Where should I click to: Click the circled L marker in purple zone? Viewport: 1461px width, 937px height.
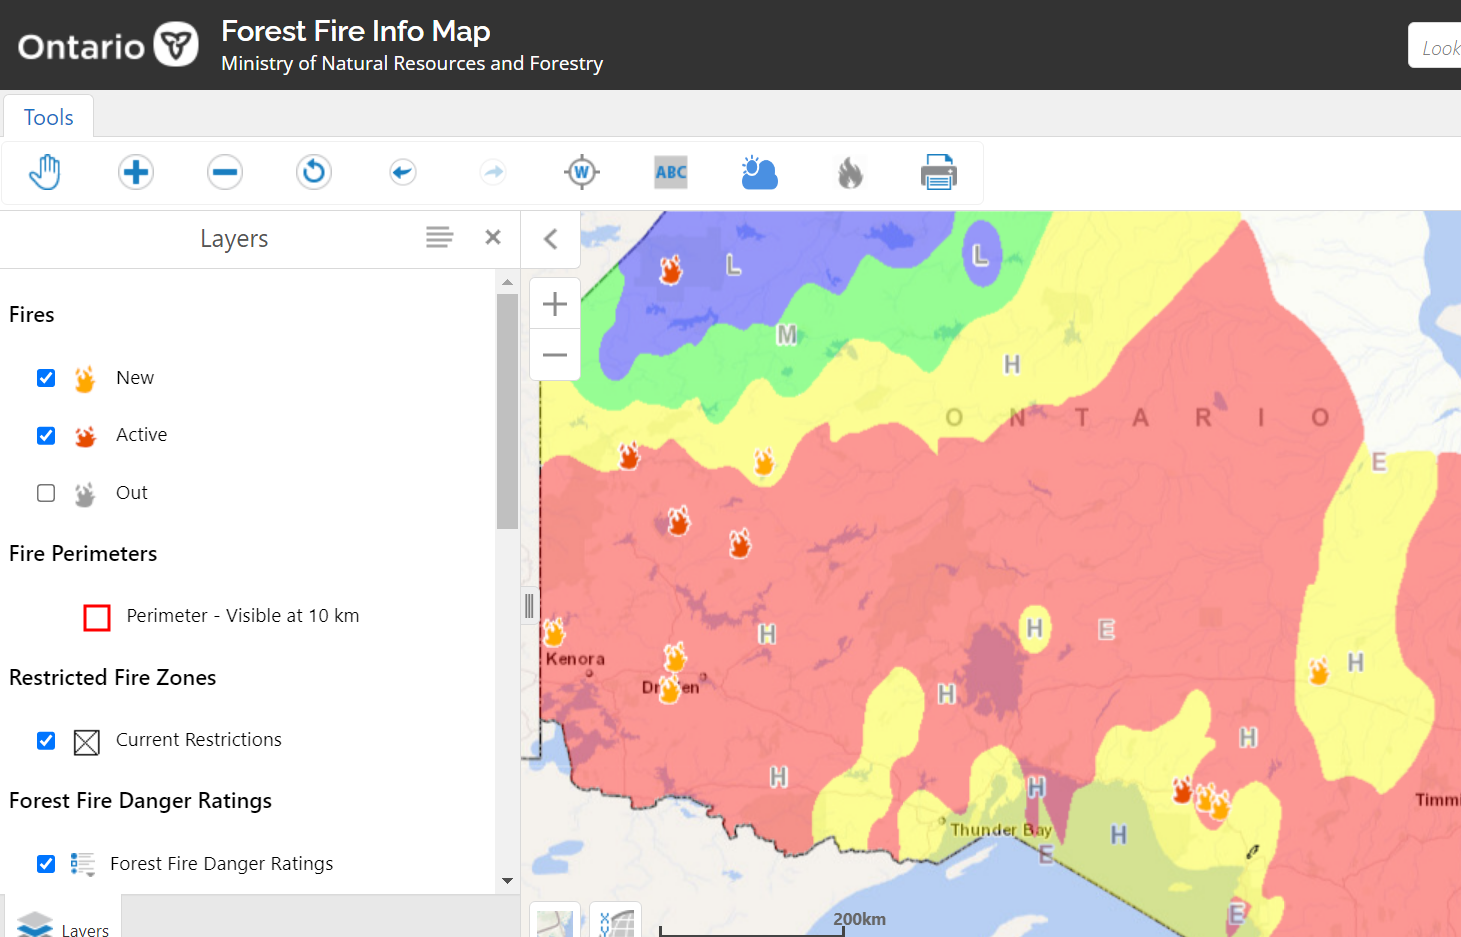pyautogui.click(x=981, y=255)
